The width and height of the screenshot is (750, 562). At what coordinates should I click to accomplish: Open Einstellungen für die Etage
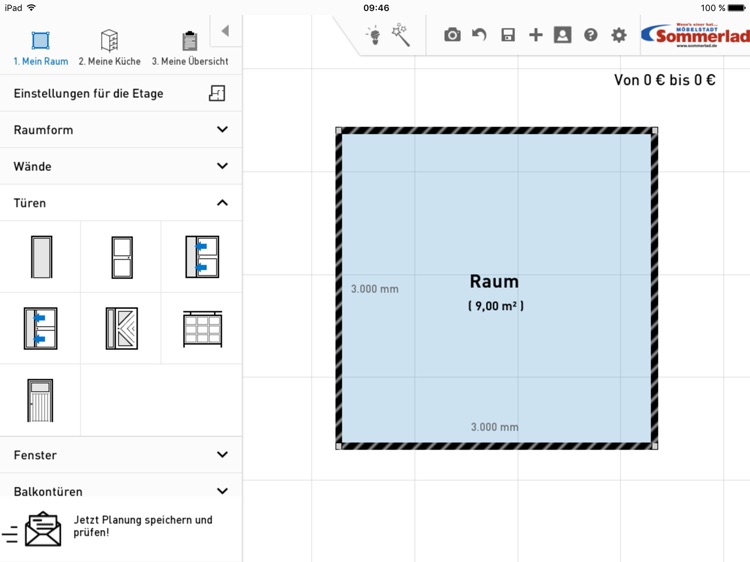(120, 93)
